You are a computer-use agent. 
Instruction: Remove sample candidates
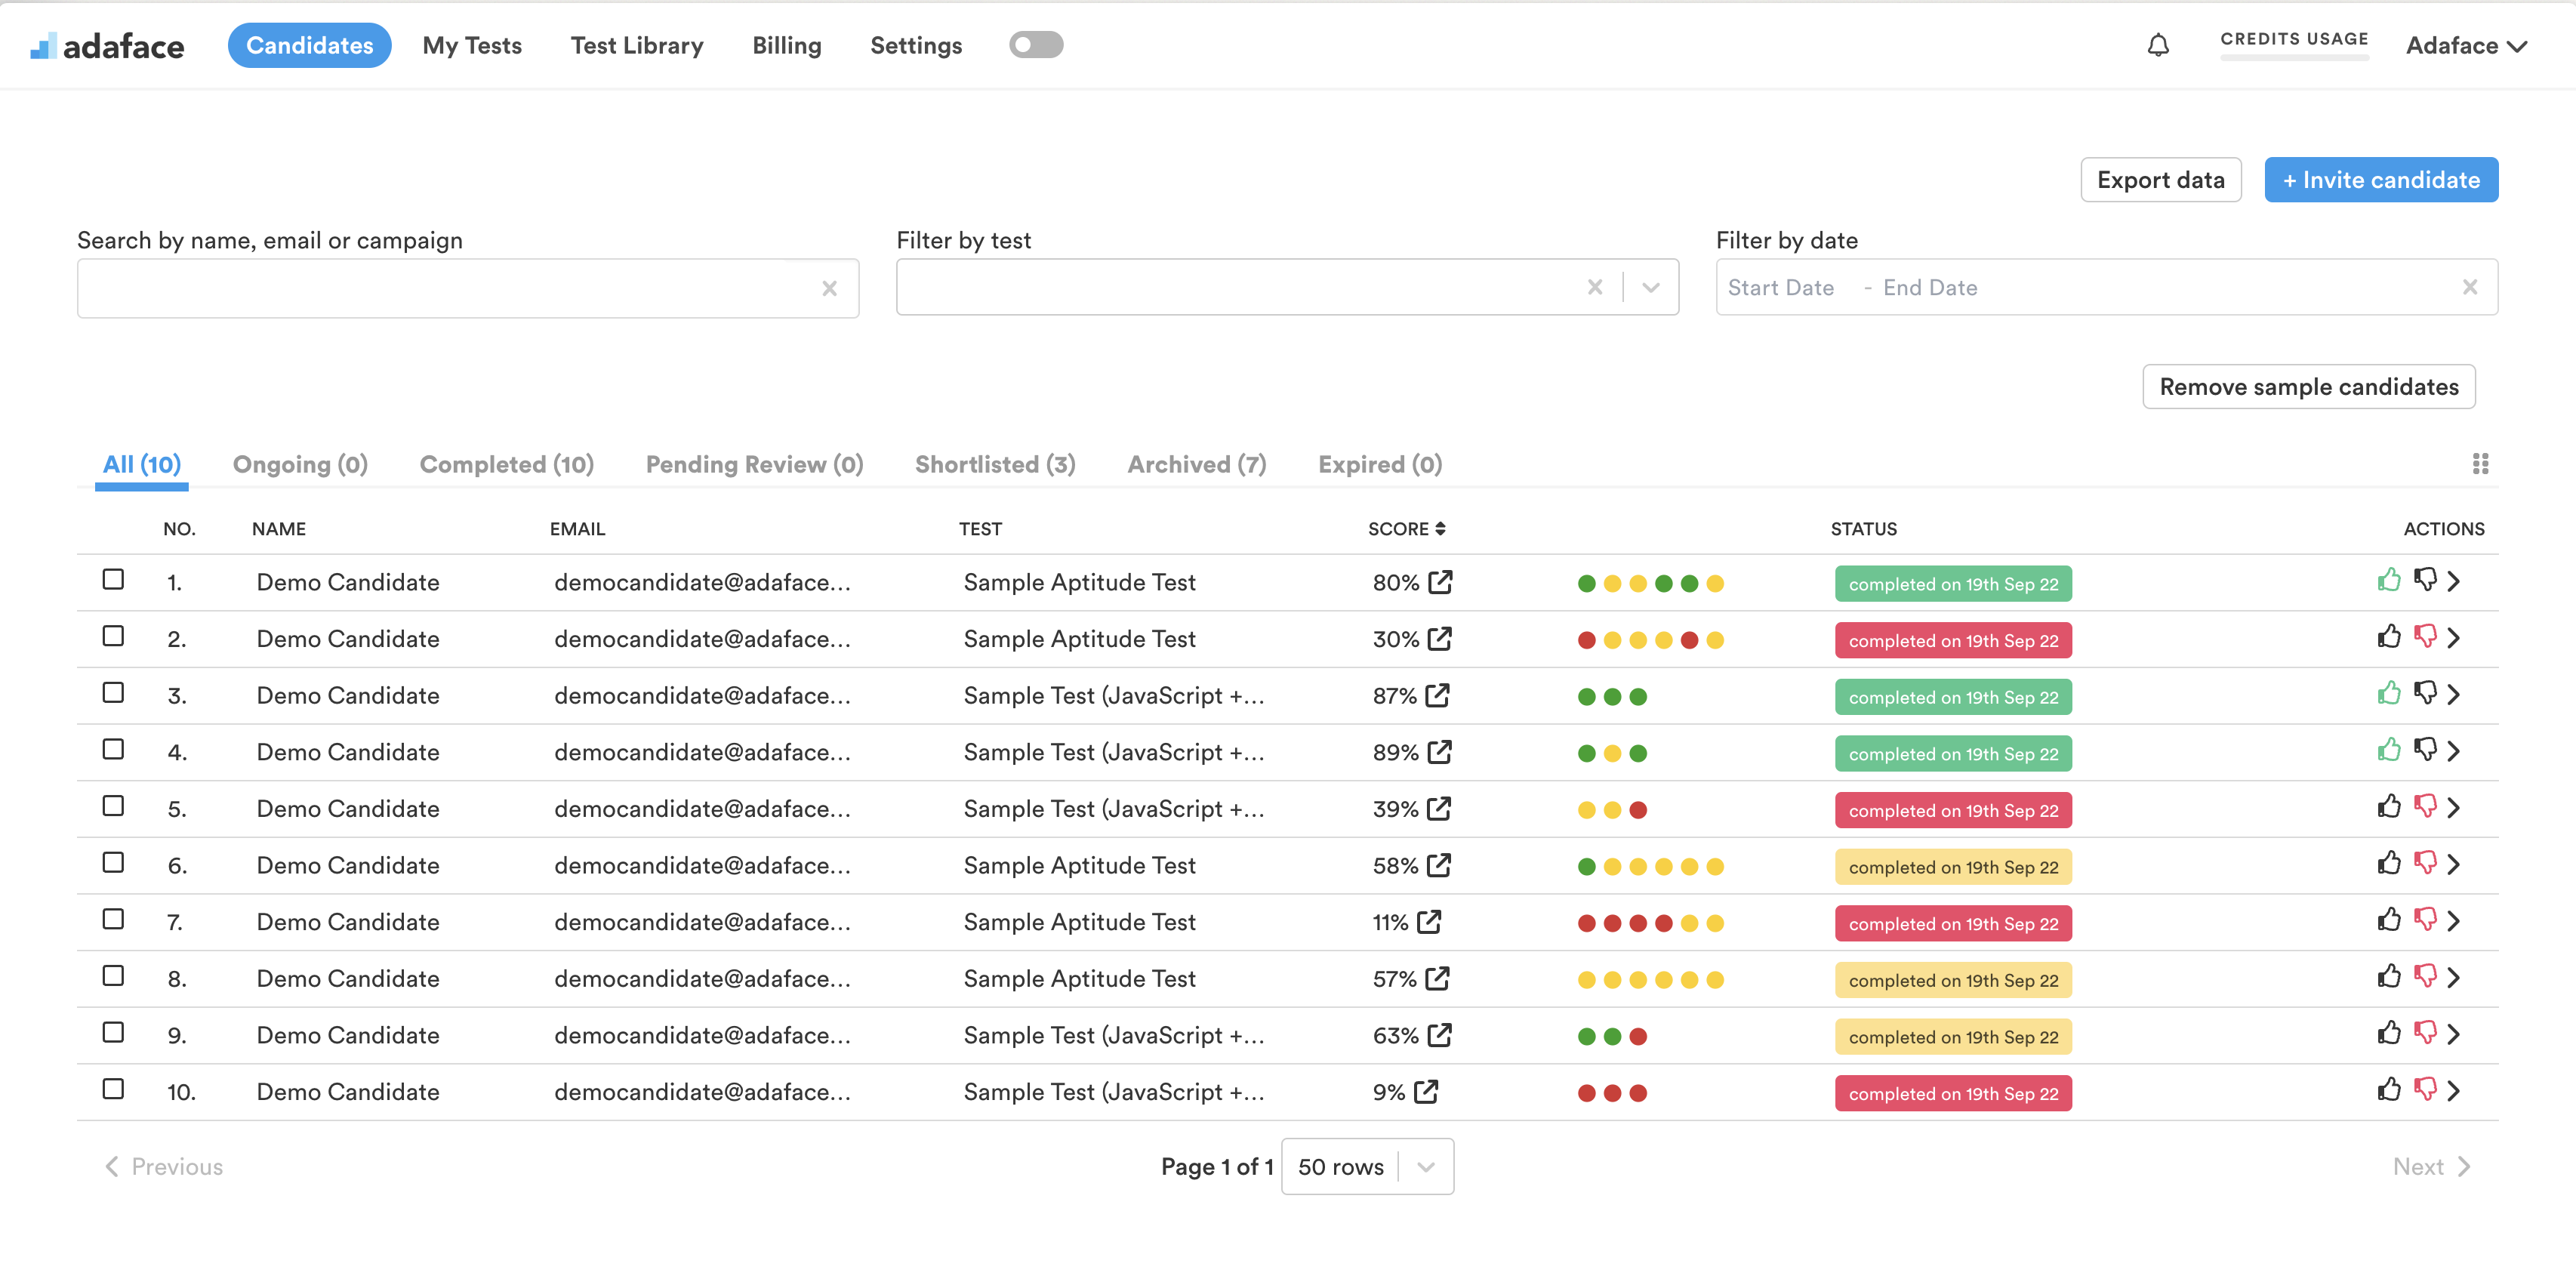2309,387
